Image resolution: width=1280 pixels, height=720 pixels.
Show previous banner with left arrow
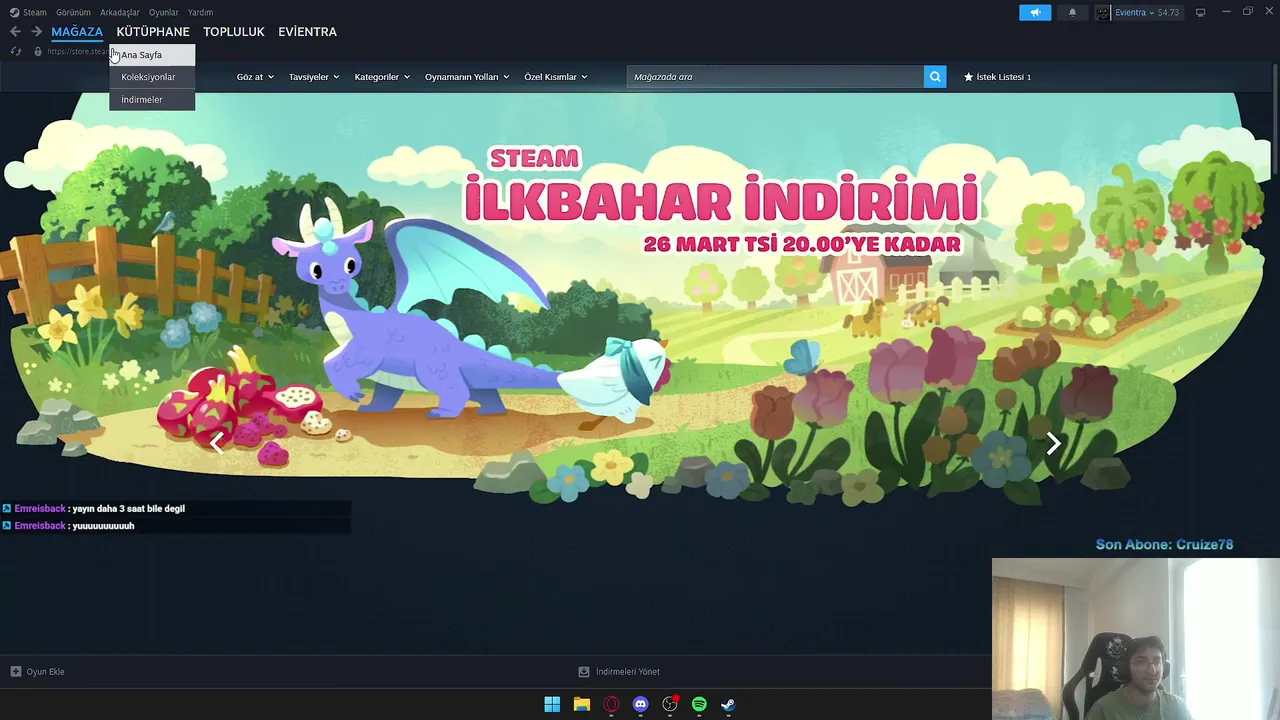tap(217, 443)
